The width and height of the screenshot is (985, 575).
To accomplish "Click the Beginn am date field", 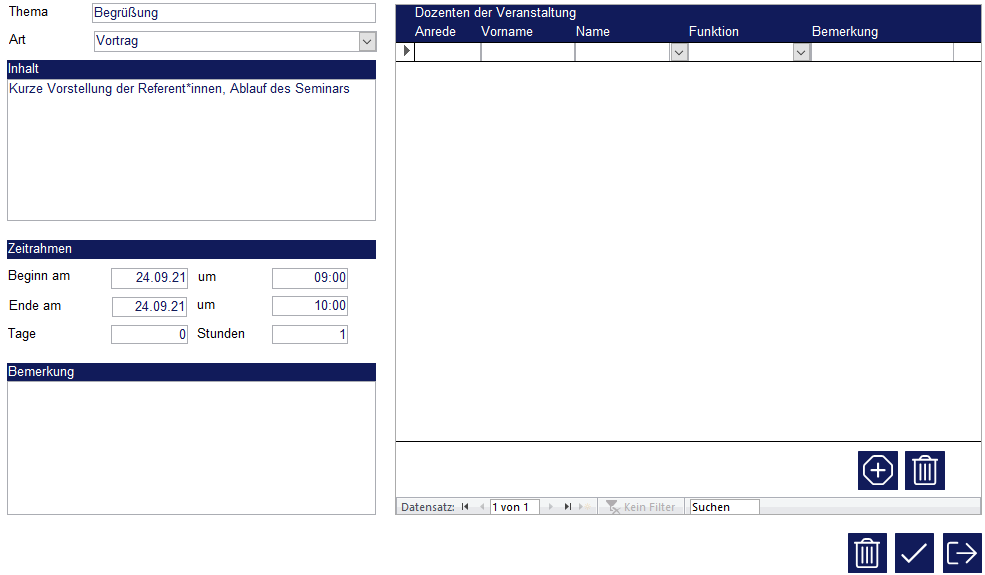I will point(149,278).
